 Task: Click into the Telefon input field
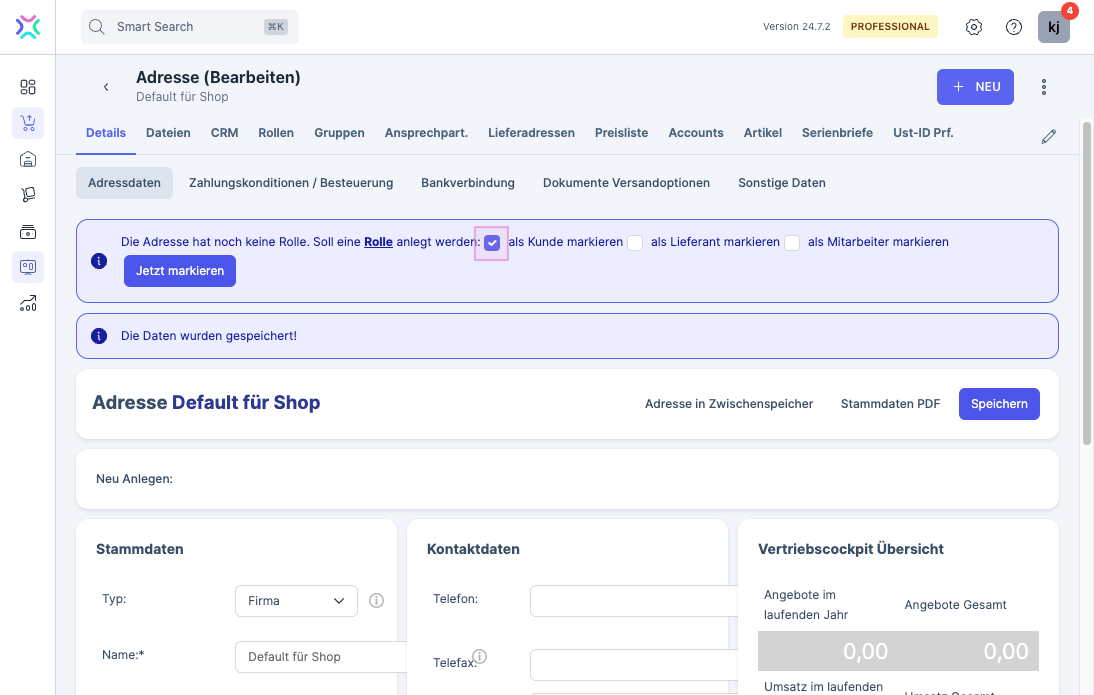coord(633,601)
